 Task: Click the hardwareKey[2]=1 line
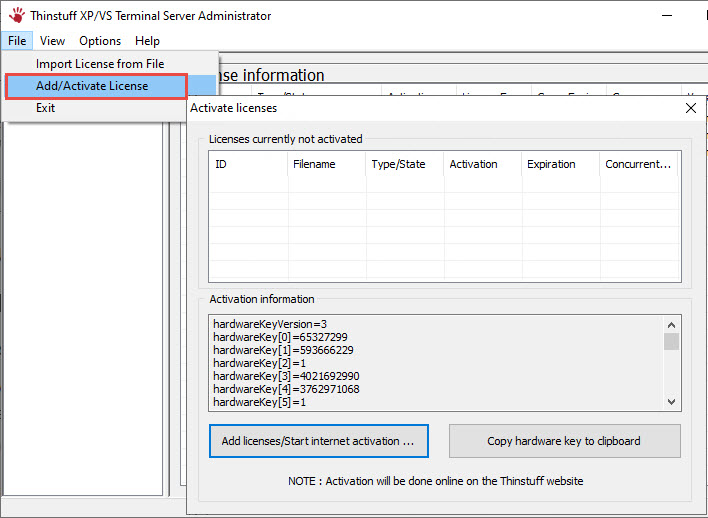point(260,363)
